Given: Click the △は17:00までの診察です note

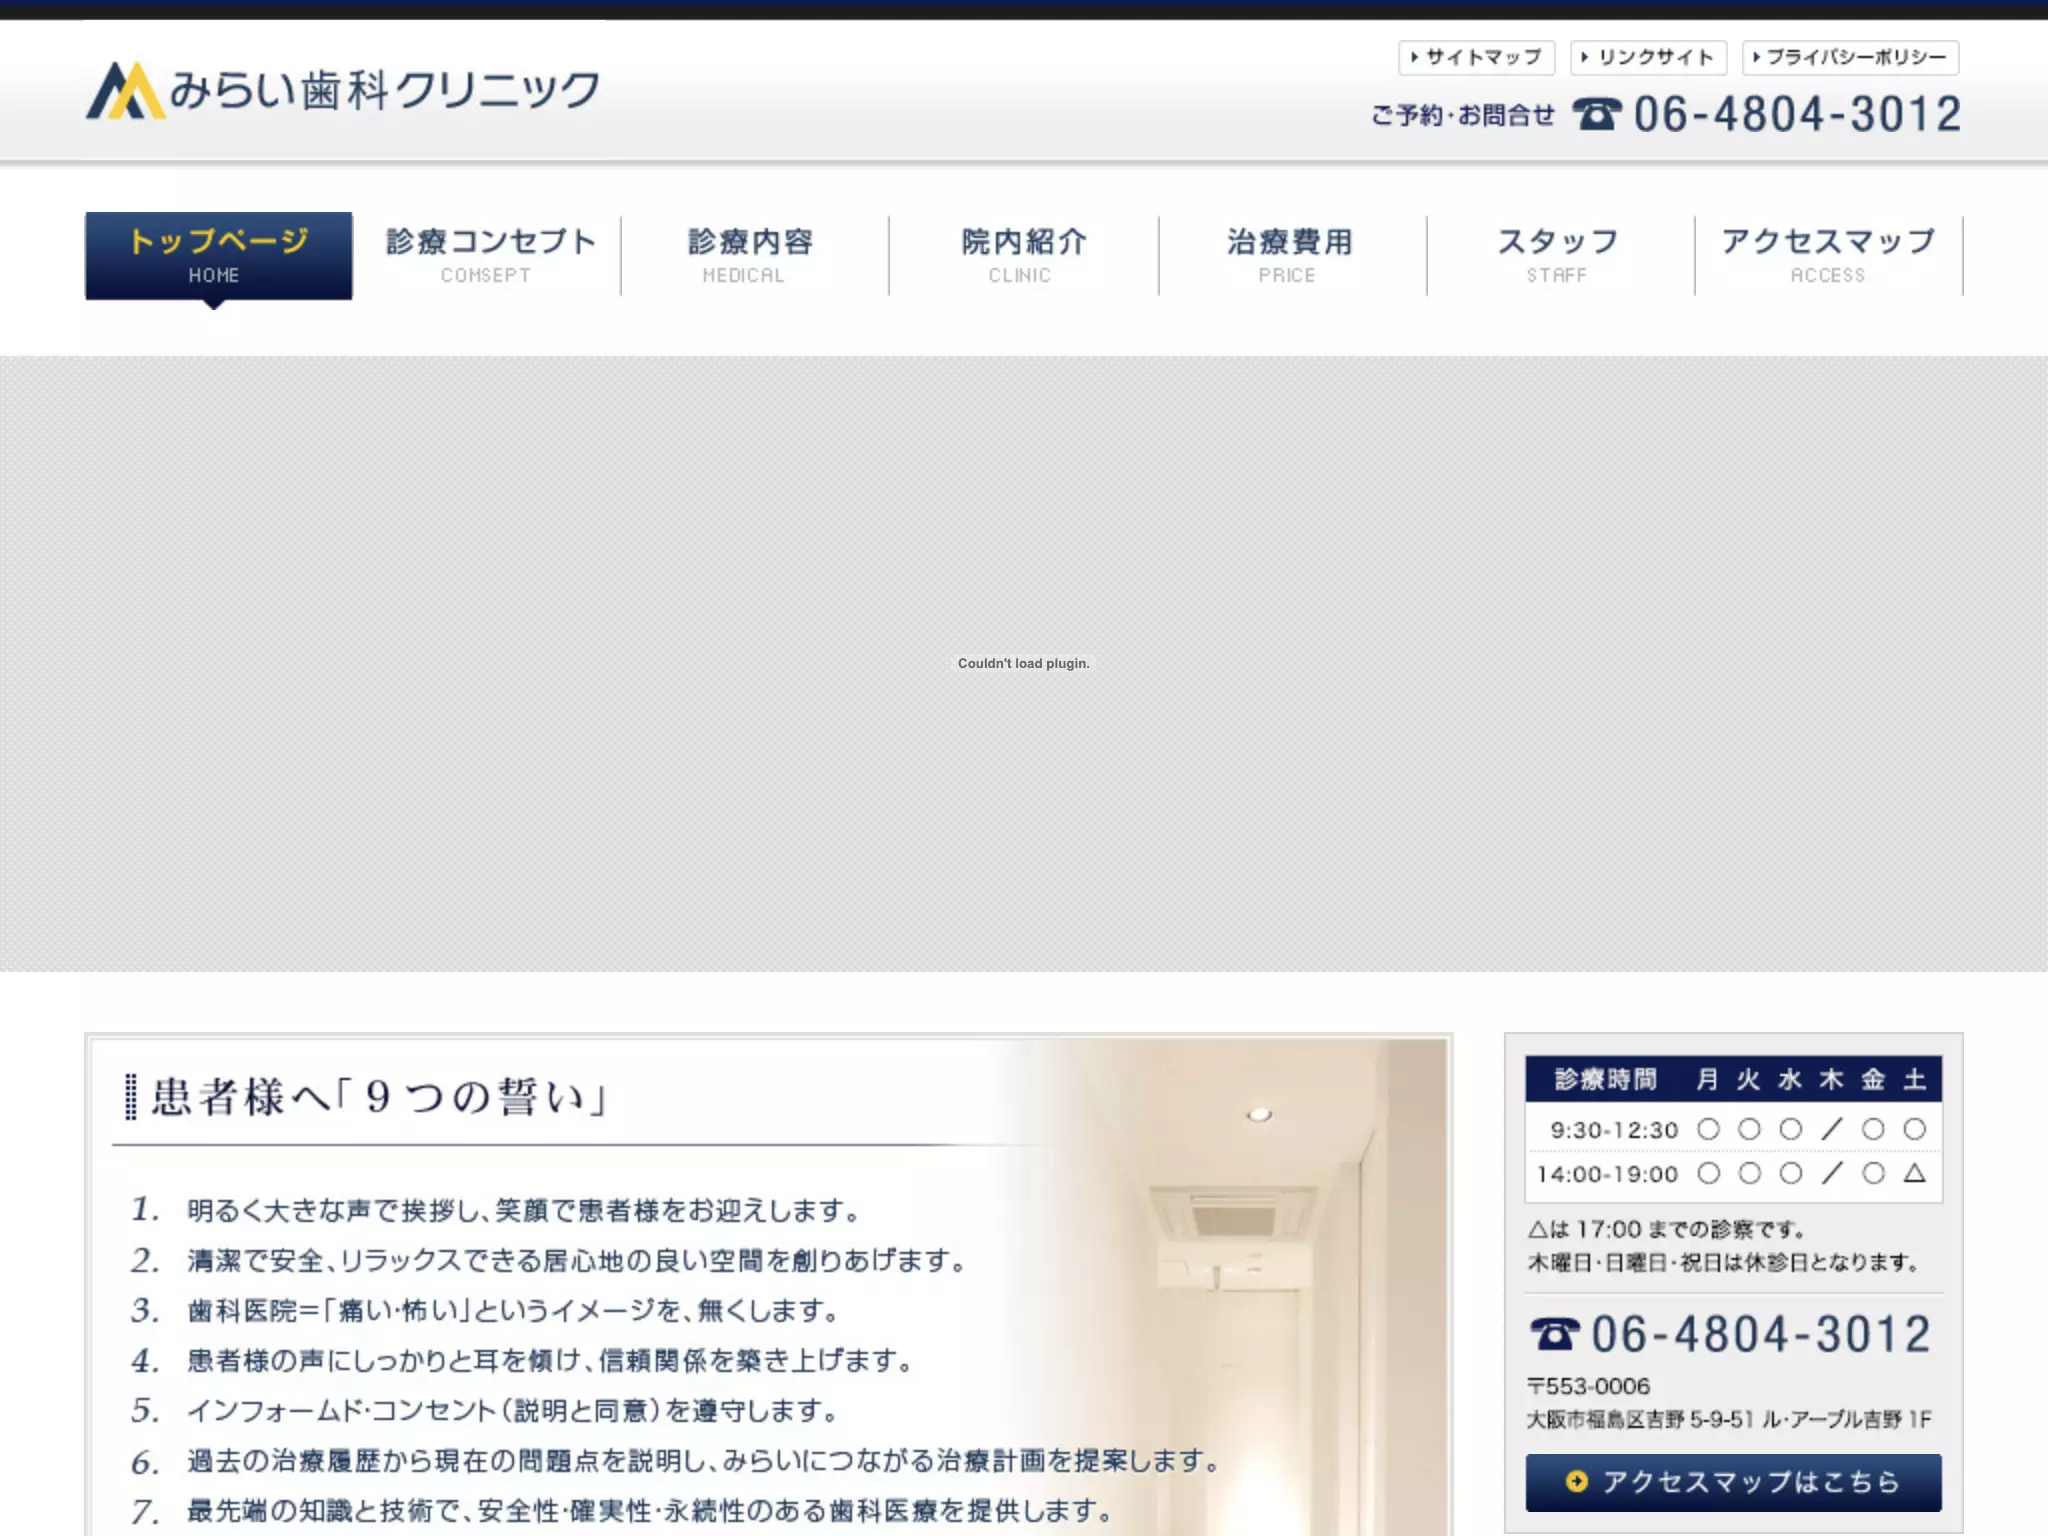Looking at the screenshot, I should tap(1667, 1229).
